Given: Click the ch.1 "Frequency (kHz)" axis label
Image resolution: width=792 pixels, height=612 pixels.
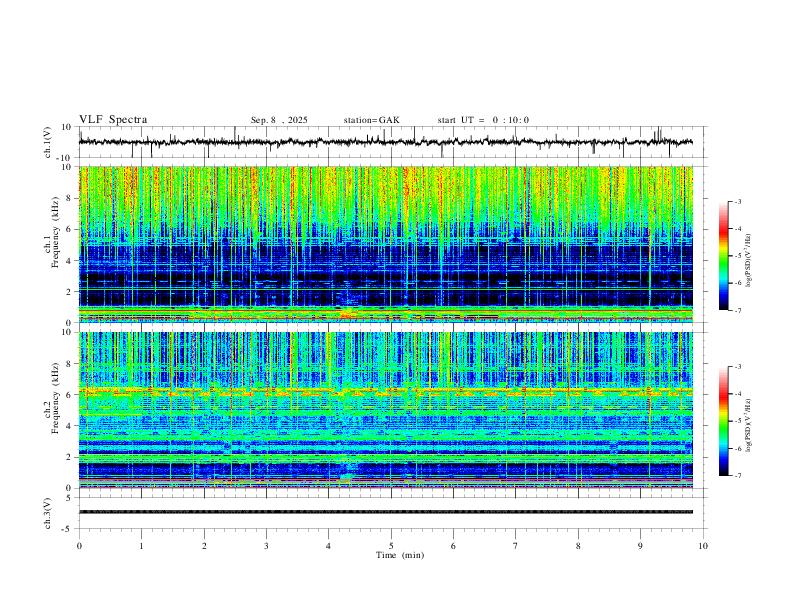Looking at the screenshot, I should [x=55, y=233].
